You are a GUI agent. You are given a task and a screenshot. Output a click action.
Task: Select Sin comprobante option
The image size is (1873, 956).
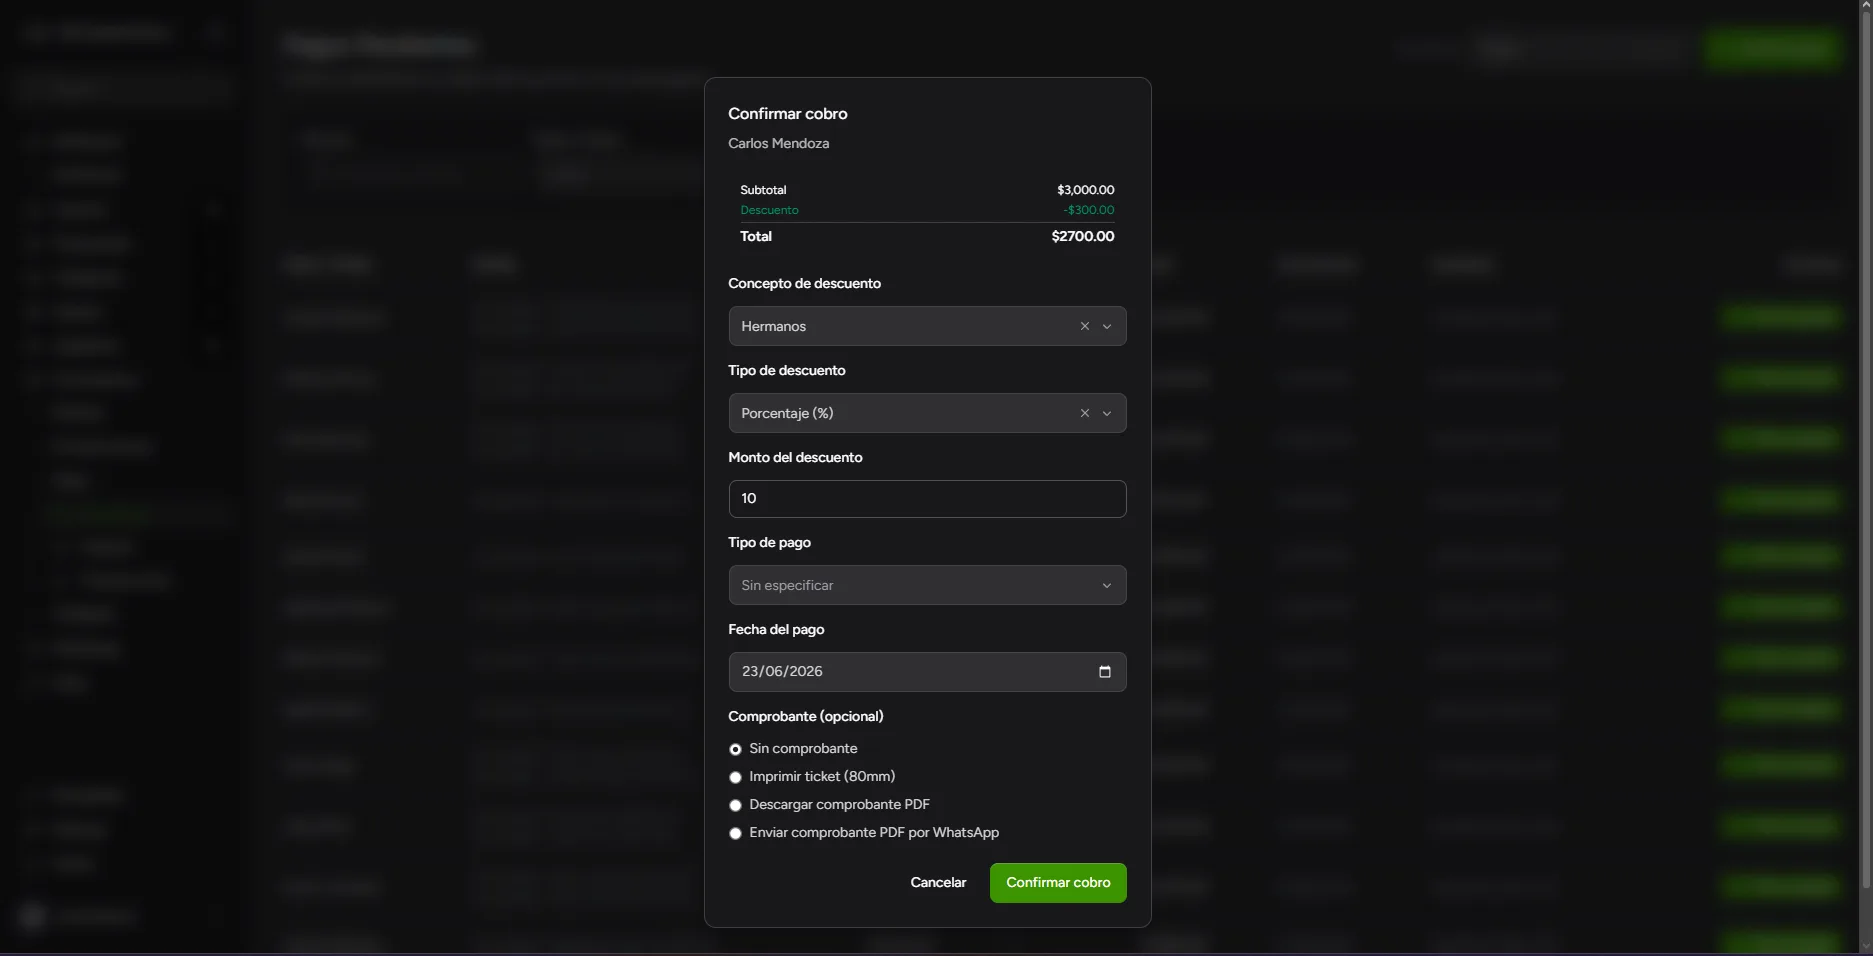click(735, 749)
